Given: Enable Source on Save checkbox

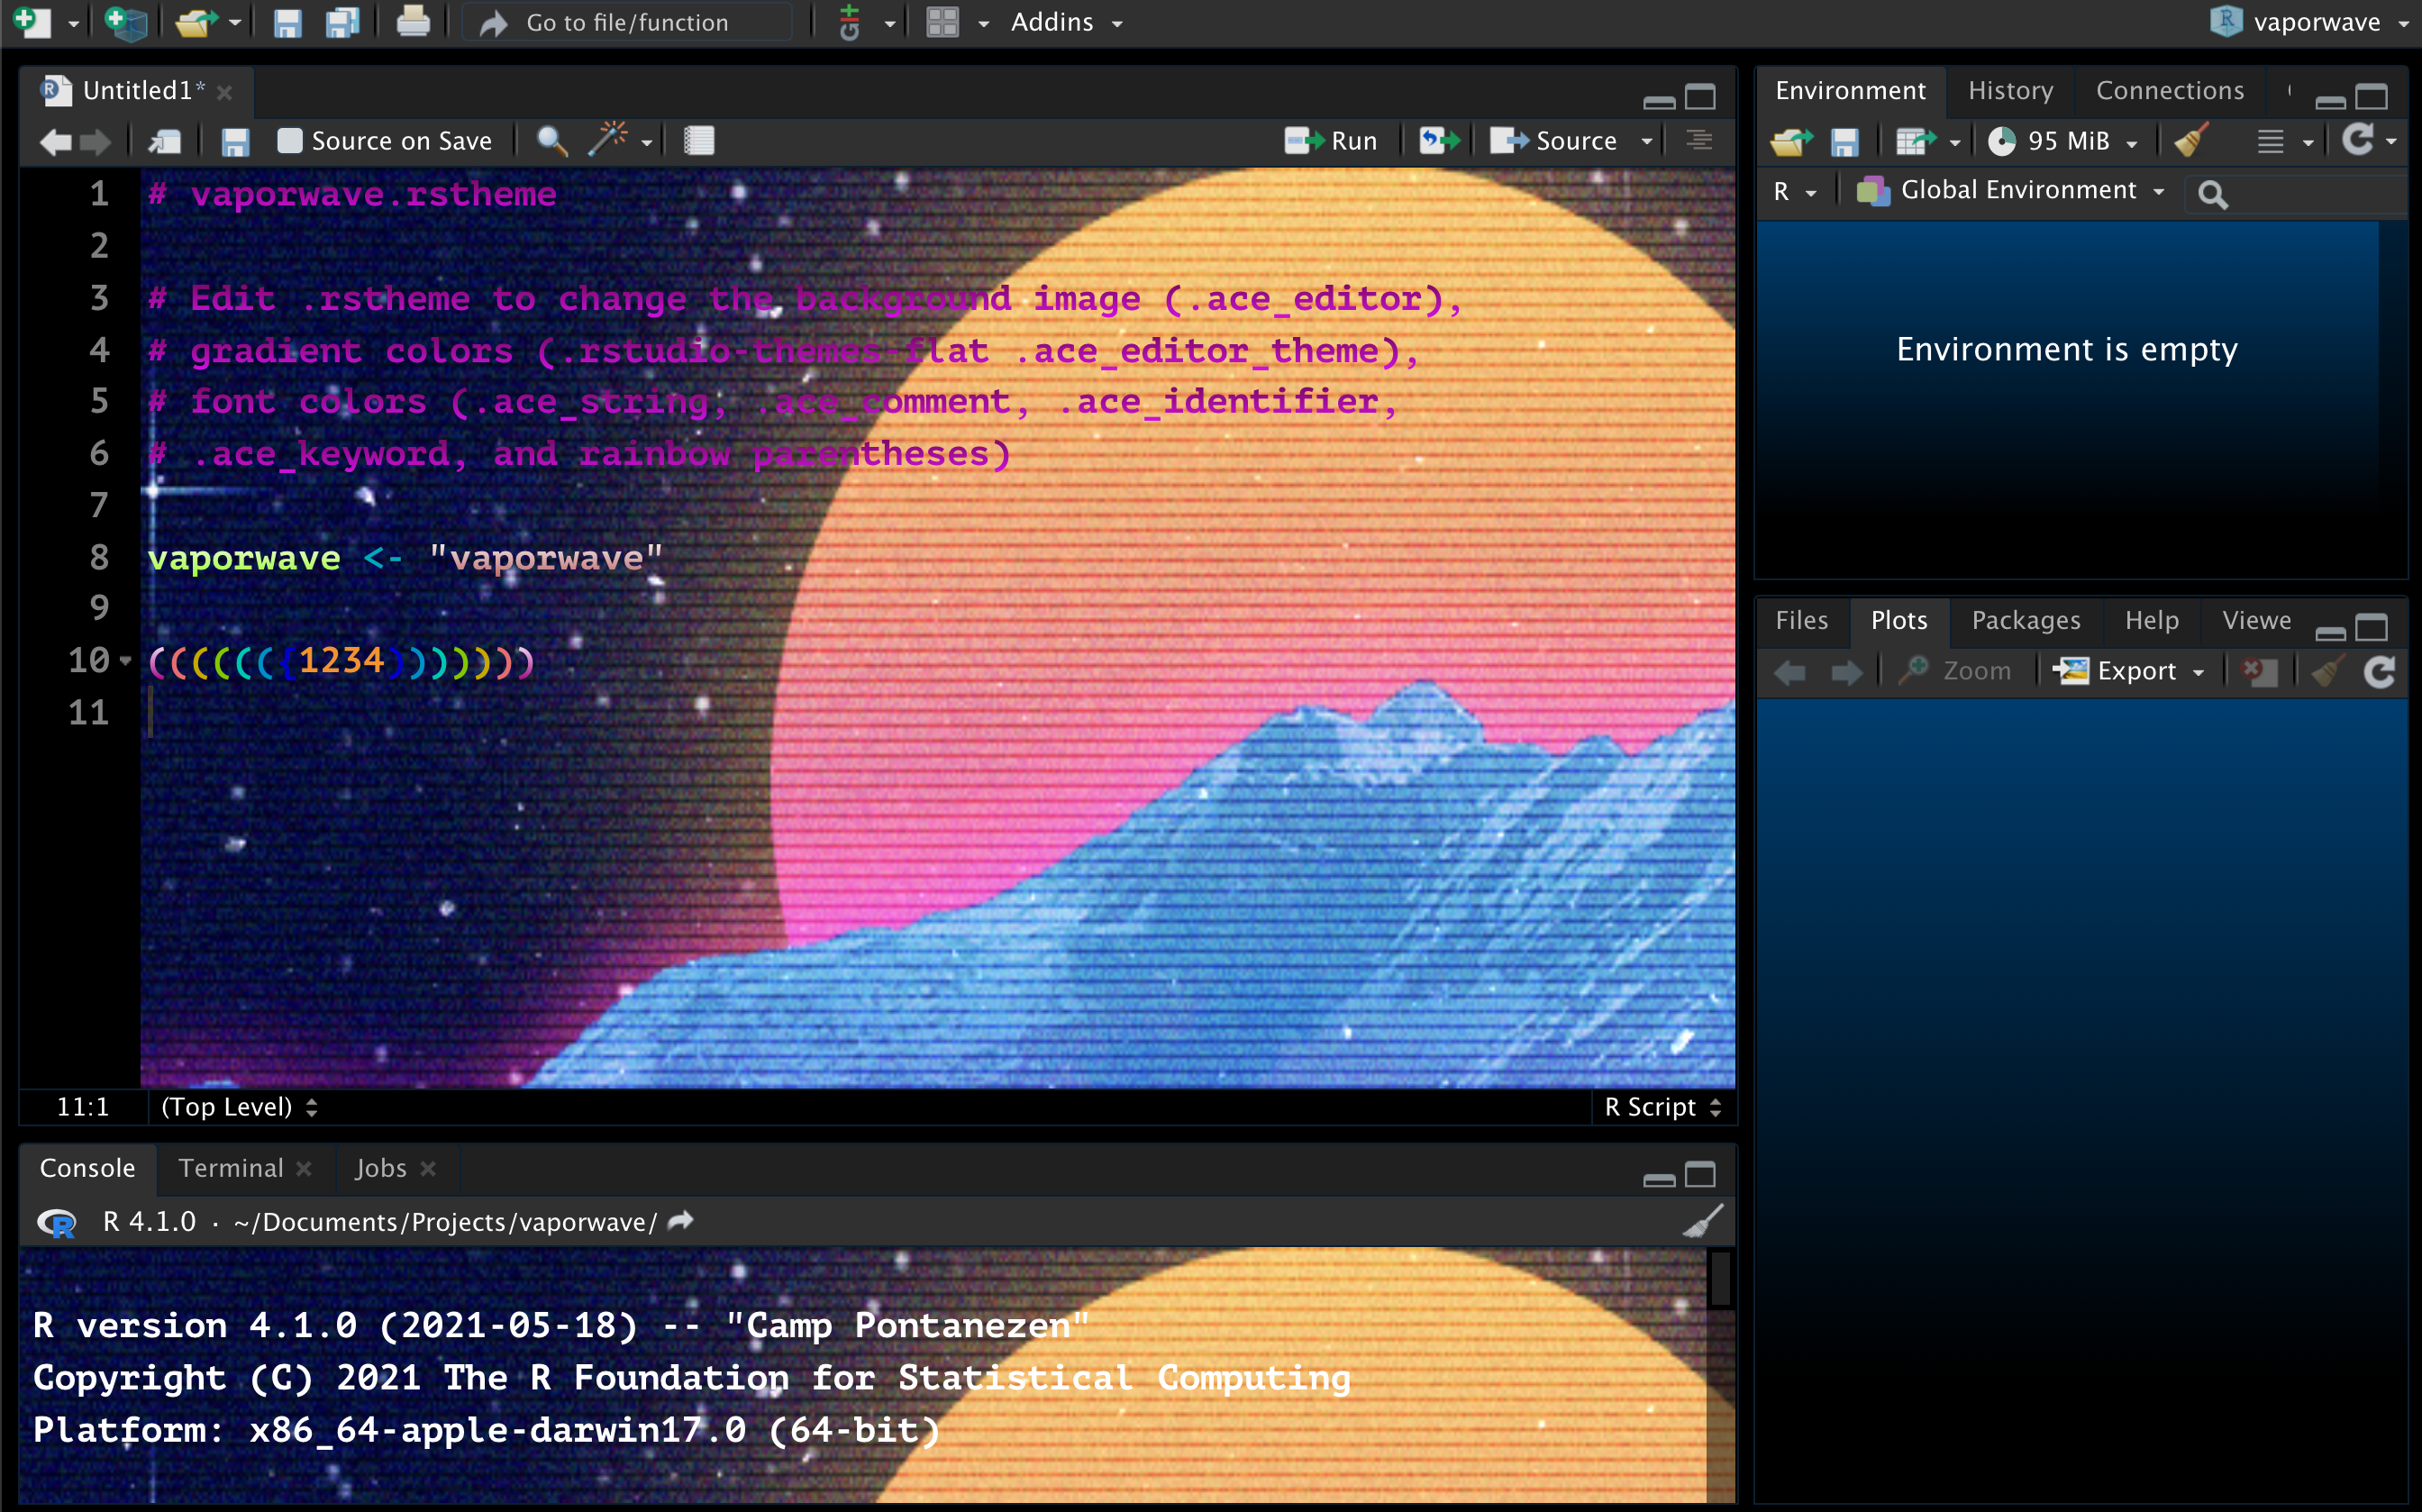Looking at the screenshot, I should 290,141.
